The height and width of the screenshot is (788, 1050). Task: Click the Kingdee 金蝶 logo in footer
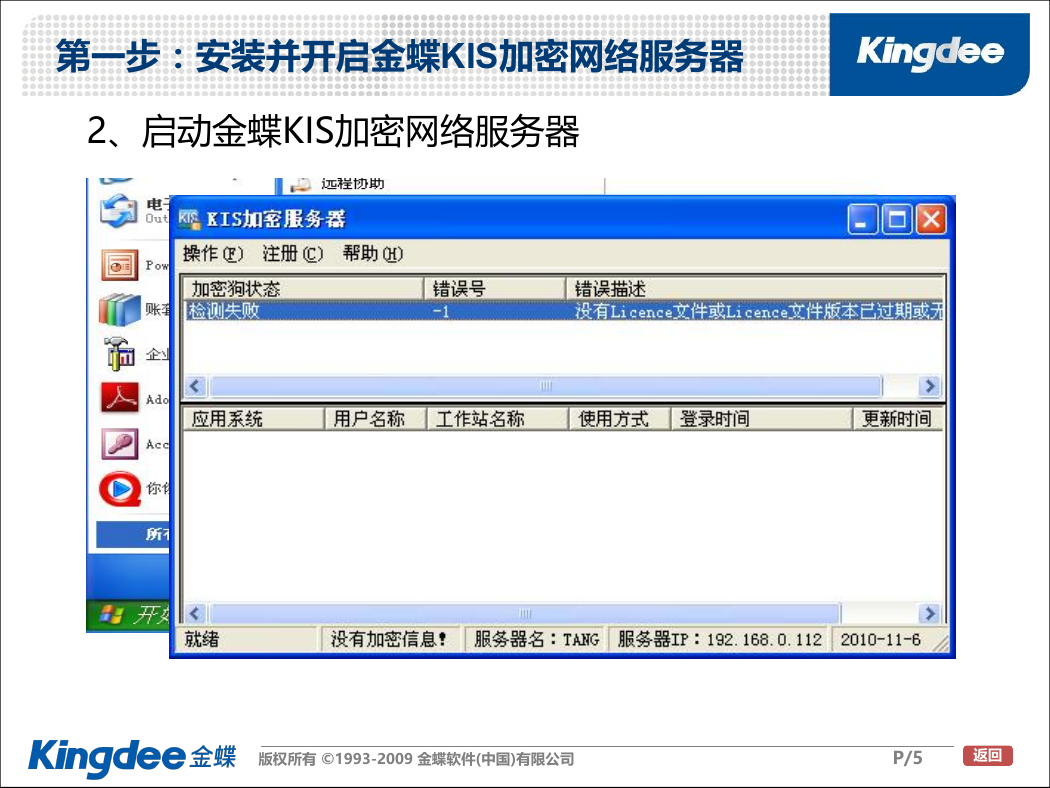coord(131,757)
